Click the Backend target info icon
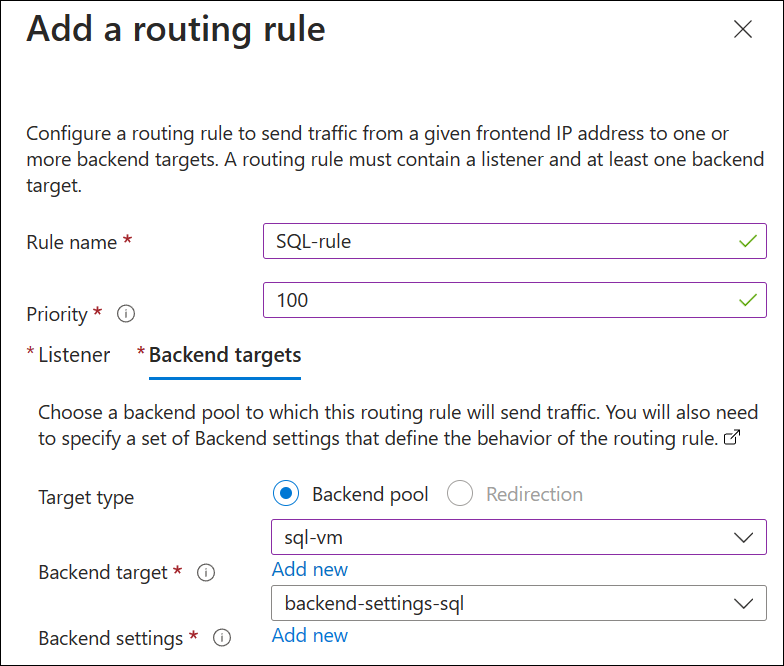The height and width of the screenshot is (666, 784). pos(206,573)
